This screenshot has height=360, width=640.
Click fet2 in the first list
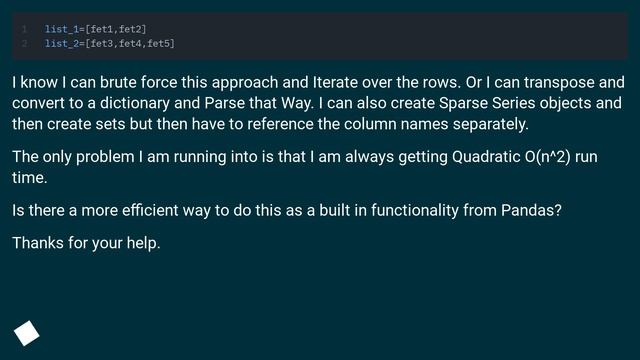click(x=130, y=29)
